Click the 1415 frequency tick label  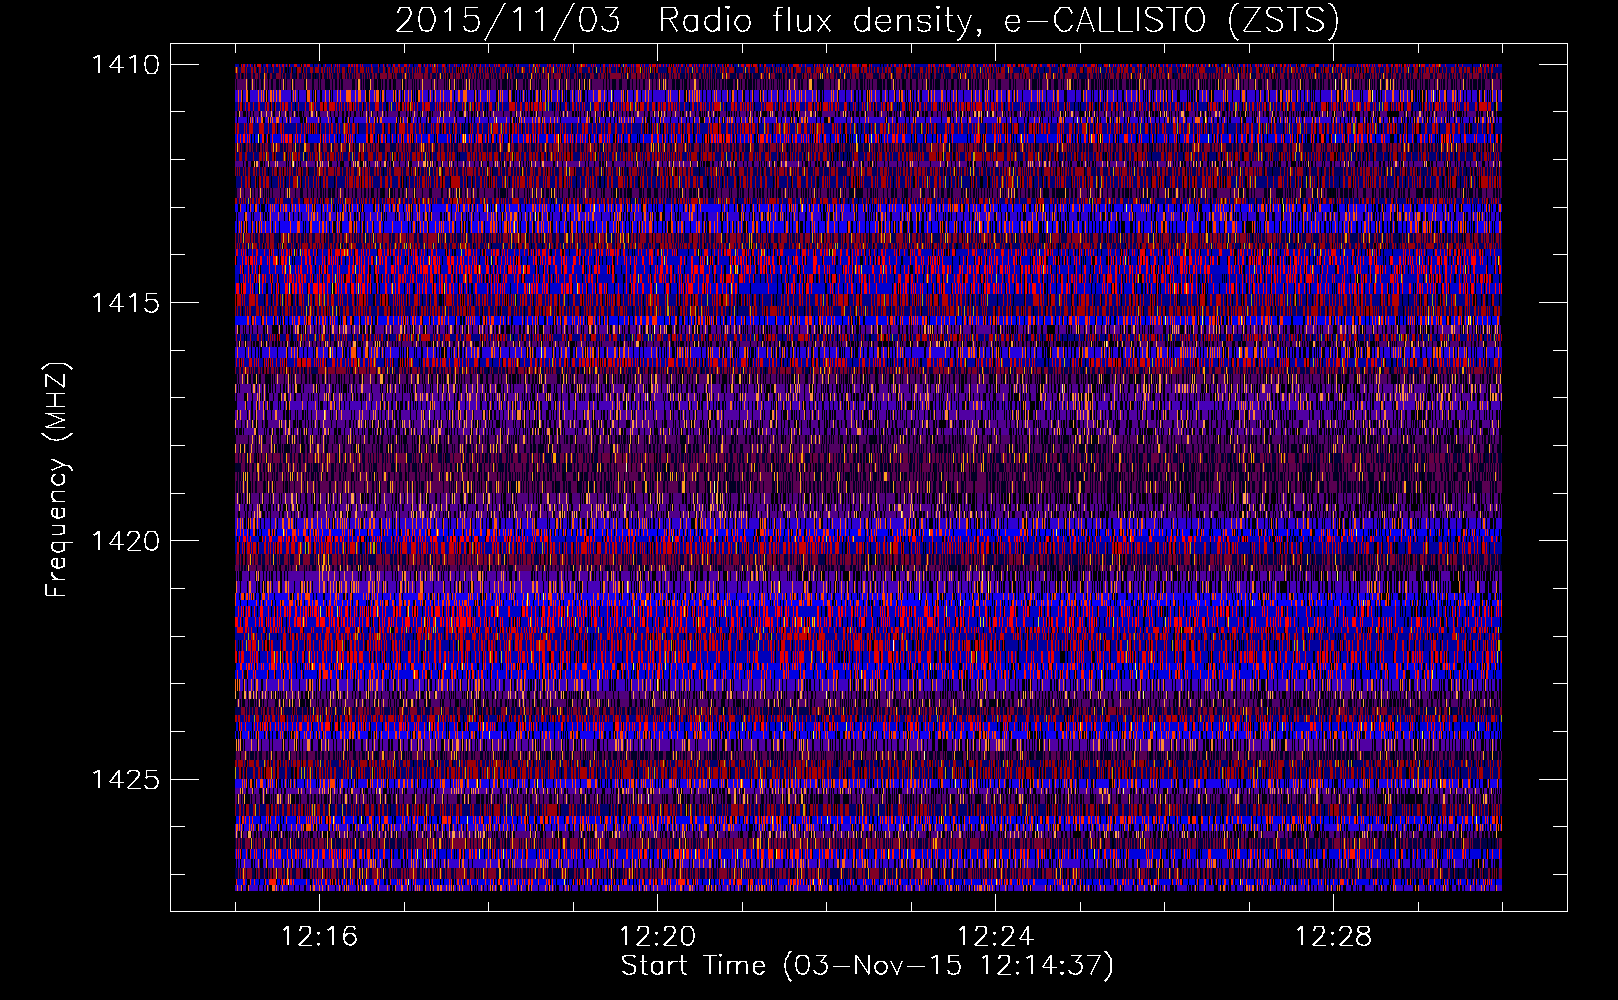click(126, 303)
